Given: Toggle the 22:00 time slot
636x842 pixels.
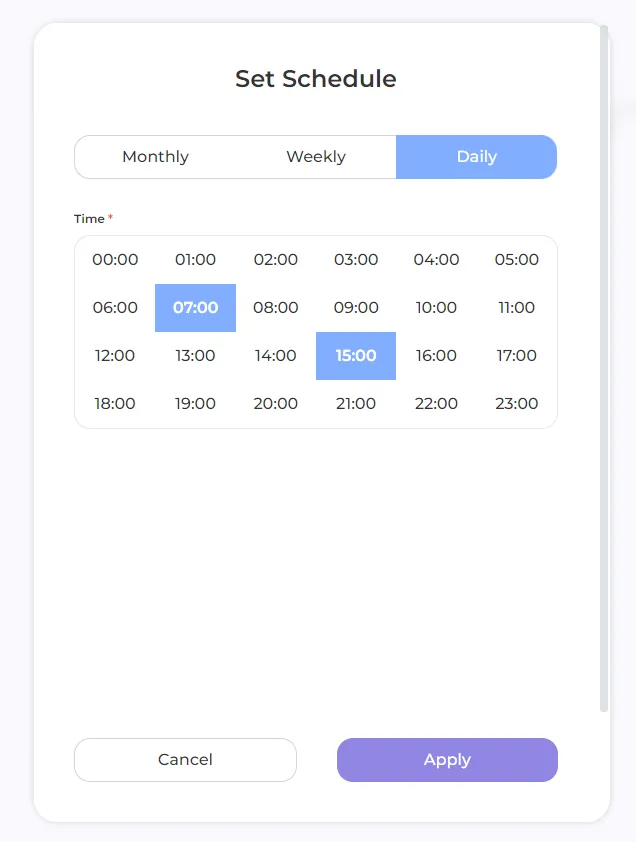Looking at the screenshot, I should (436, 404).
